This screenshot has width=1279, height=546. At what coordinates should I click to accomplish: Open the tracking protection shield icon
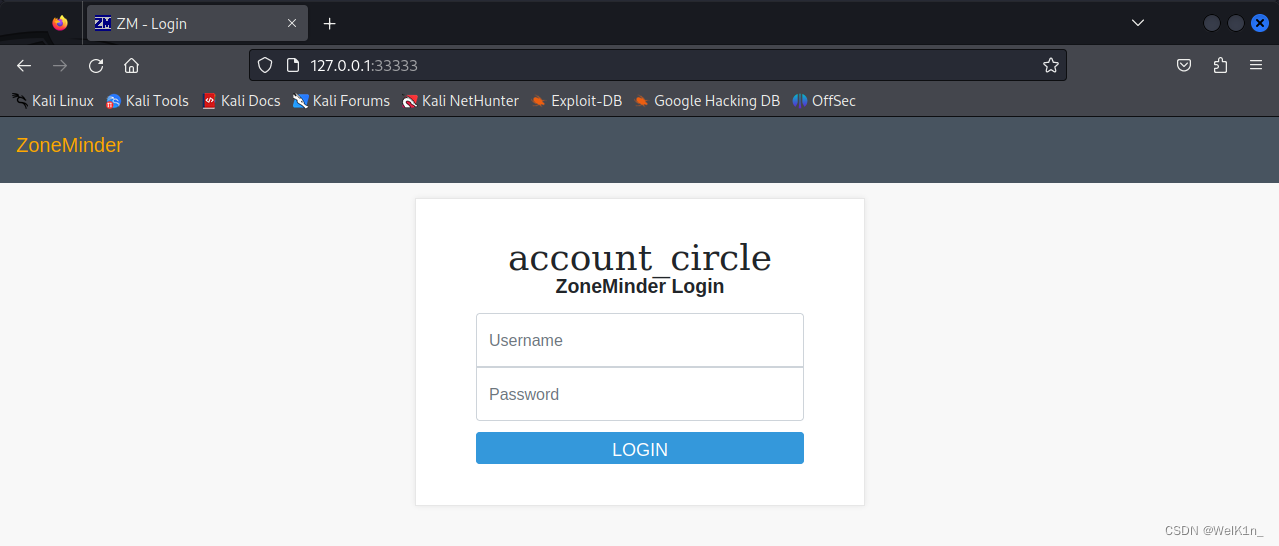click(x=265, y=65)
